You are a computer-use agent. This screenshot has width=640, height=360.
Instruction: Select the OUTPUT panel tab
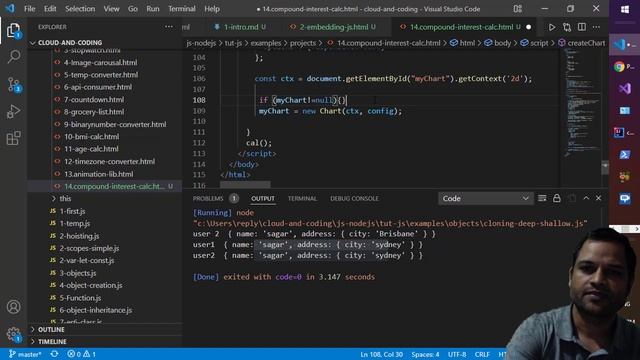263,198
